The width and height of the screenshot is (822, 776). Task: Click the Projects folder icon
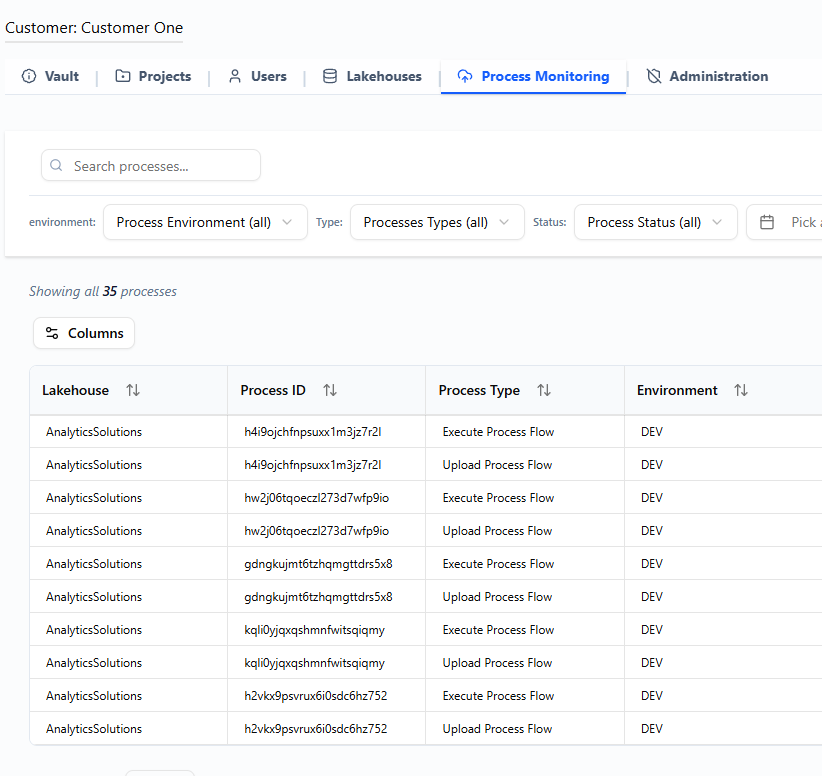tap(122, 75)
